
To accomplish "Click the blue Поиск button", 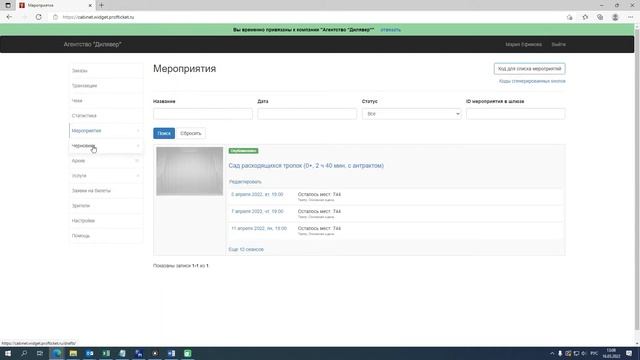I will [x=164, y=133].
